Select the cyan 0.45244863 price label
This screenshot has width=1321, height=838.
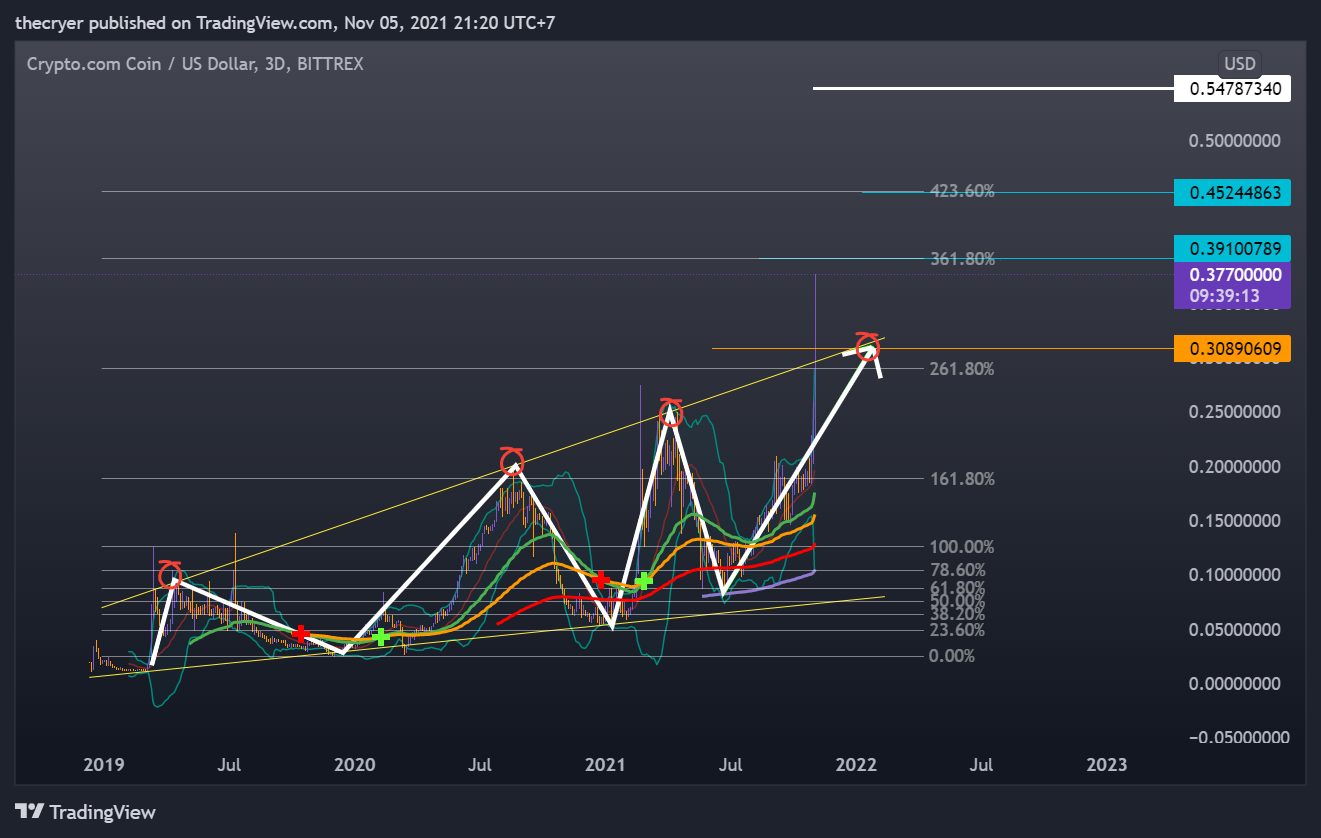(x=1233, y=192)
